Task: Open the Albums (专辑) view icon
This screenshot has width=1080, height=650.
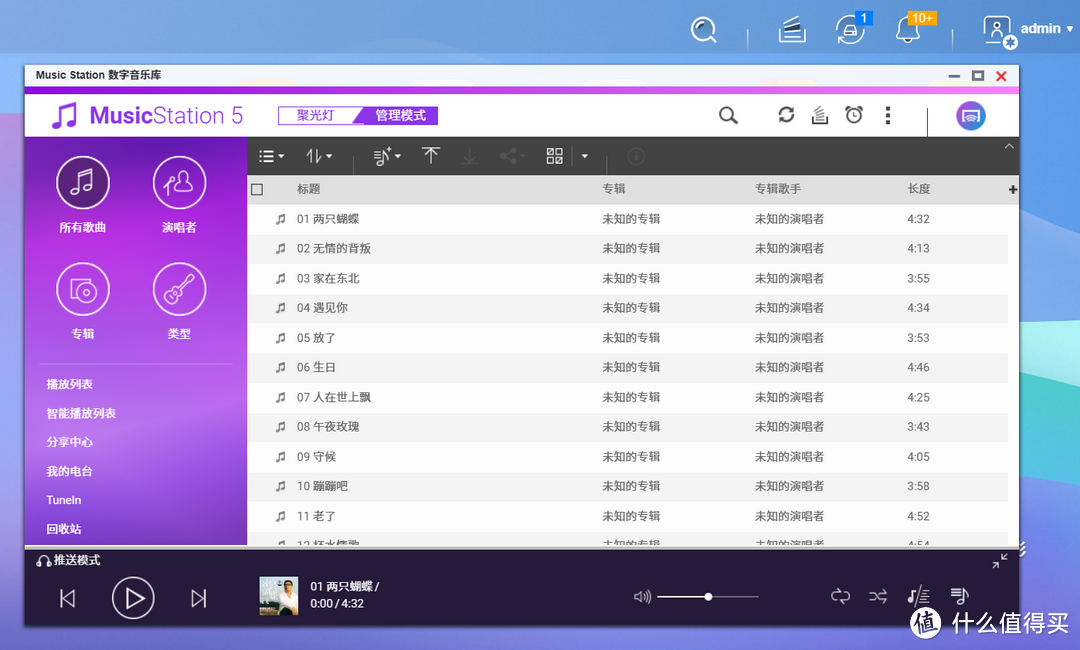Action: point(83,290)
